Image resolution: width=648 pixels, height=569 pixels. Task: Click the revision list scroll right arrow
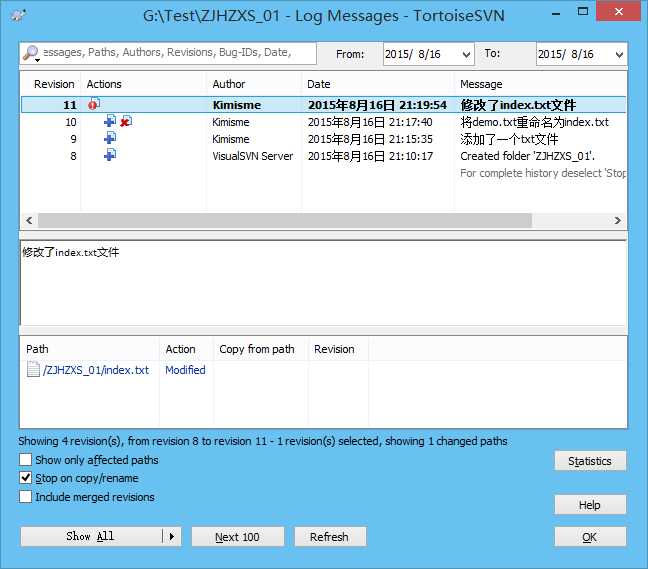click(x=617, y=220)
